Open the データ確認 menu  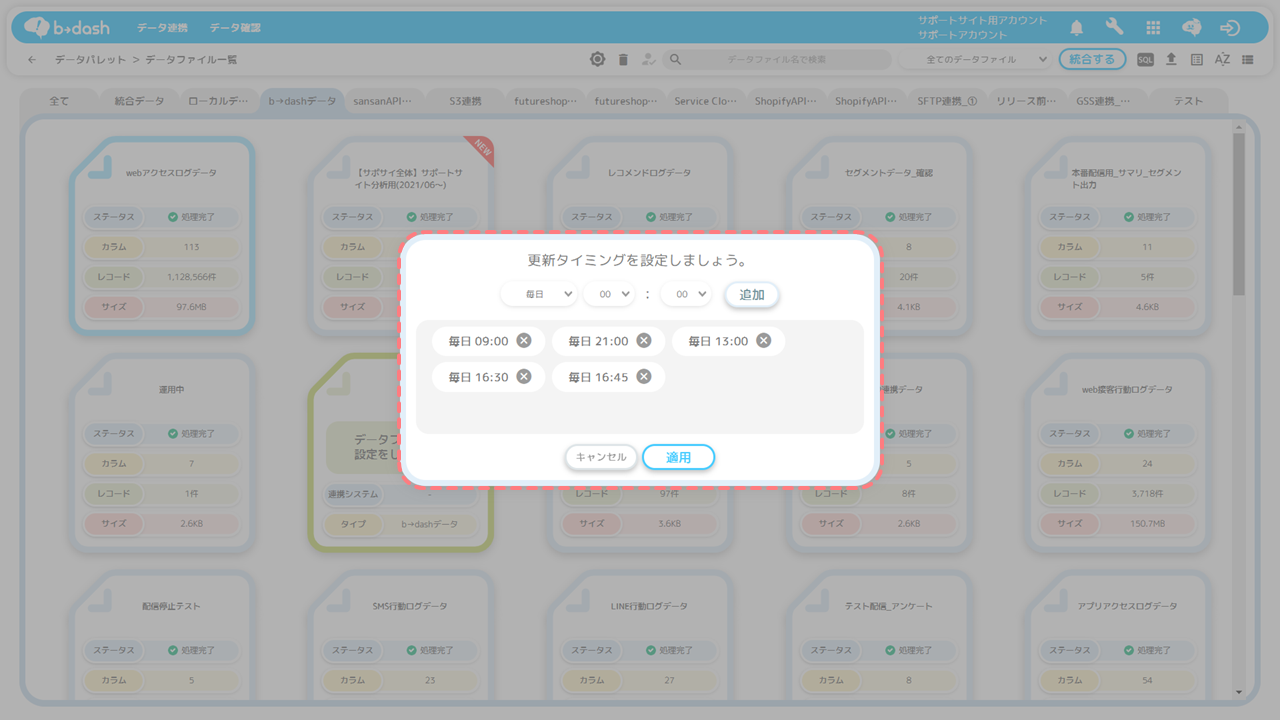pos(236,28)
